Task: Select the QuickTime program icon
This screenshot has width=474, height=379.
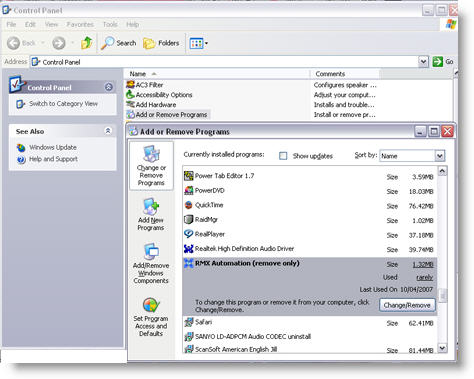Action: coord(189,205)
